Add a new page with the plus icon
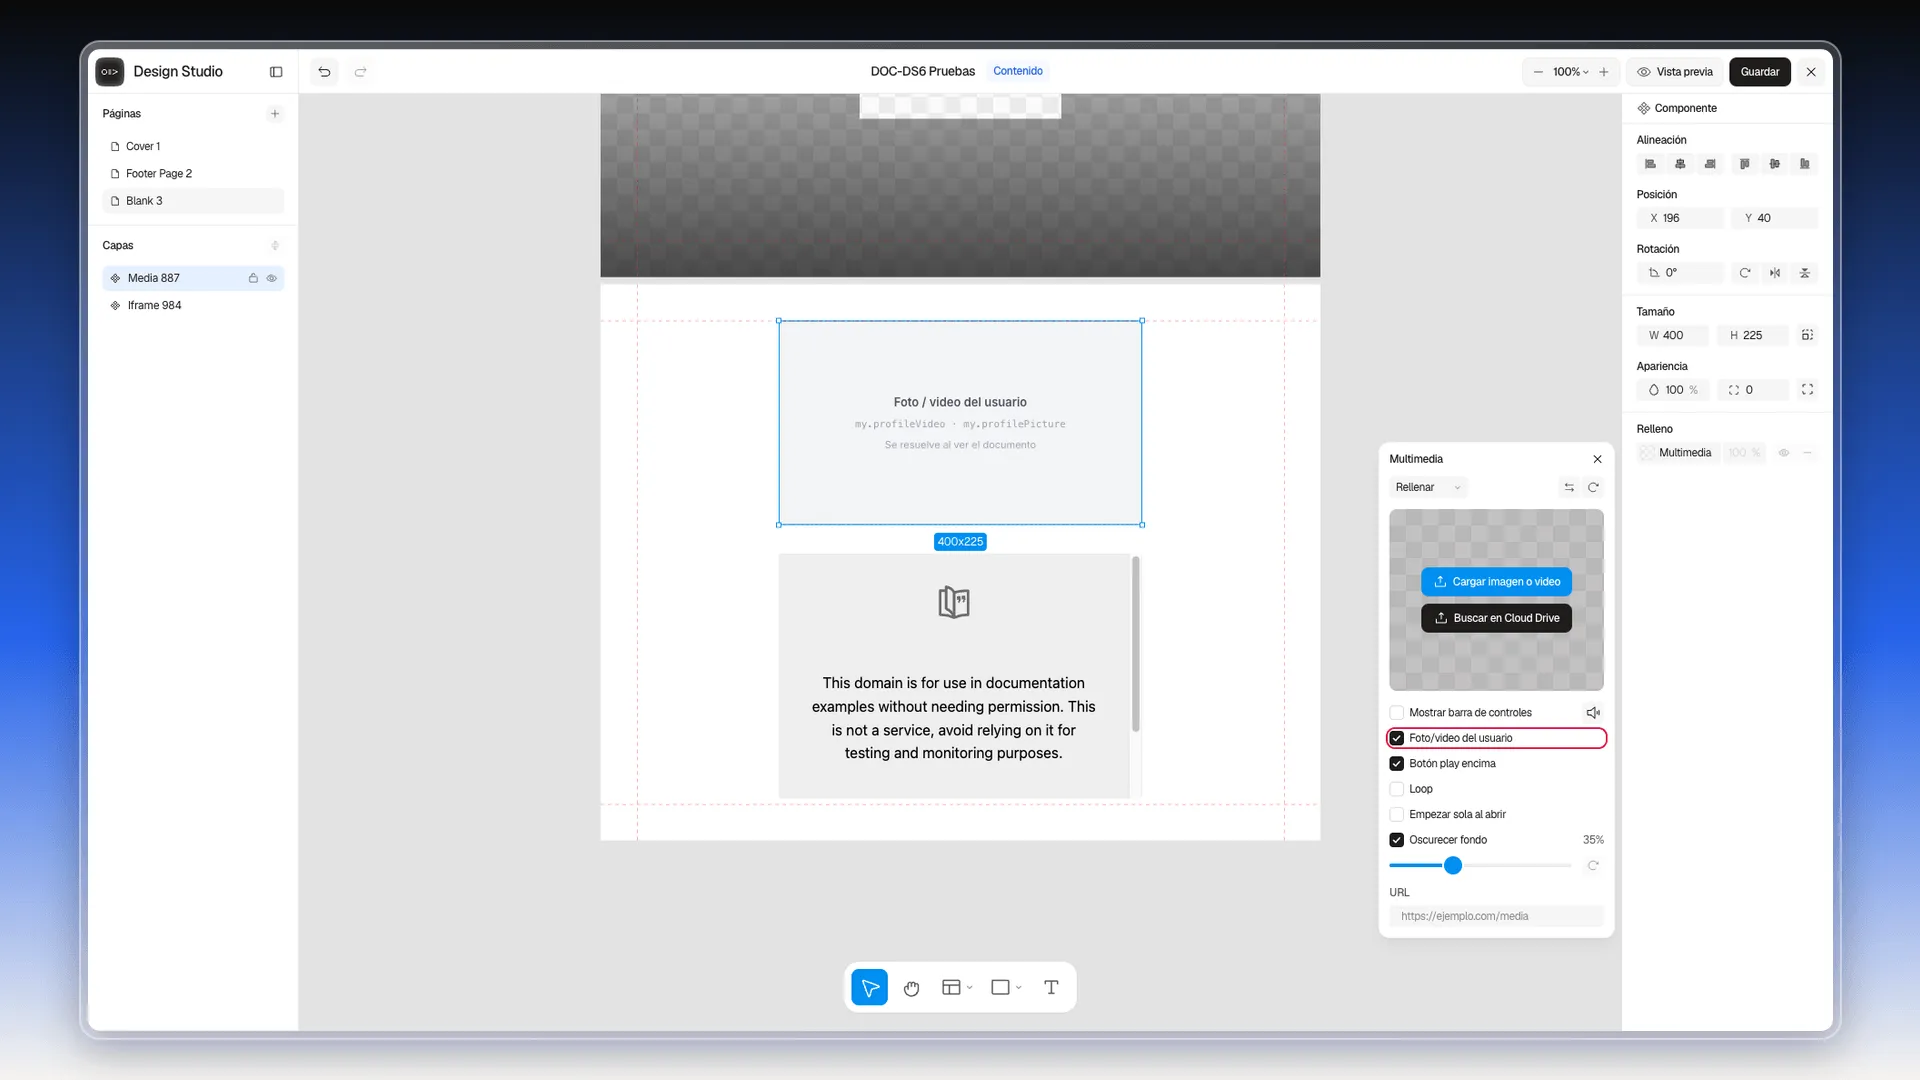This screenshot has height=1080, width=1920. (x=275, y=114)
